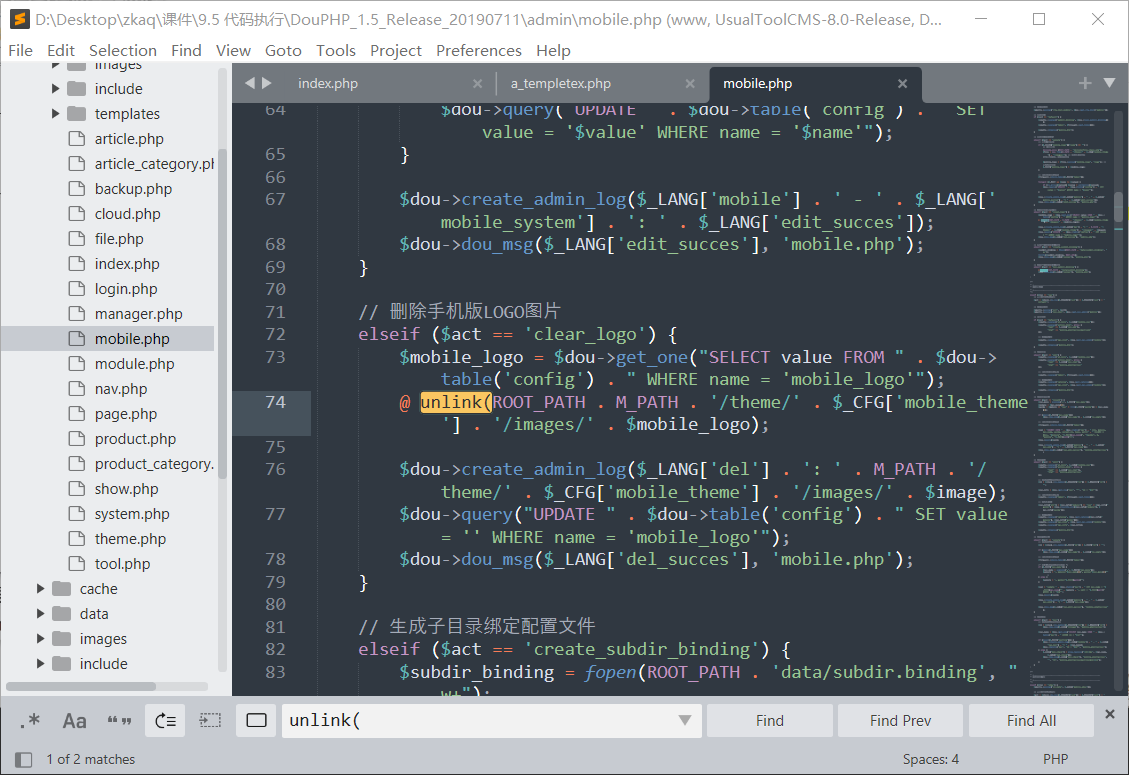The height and width of the screenshot is (775, 1129).
Task: Expand the data folder
Action: coord(40,614)
